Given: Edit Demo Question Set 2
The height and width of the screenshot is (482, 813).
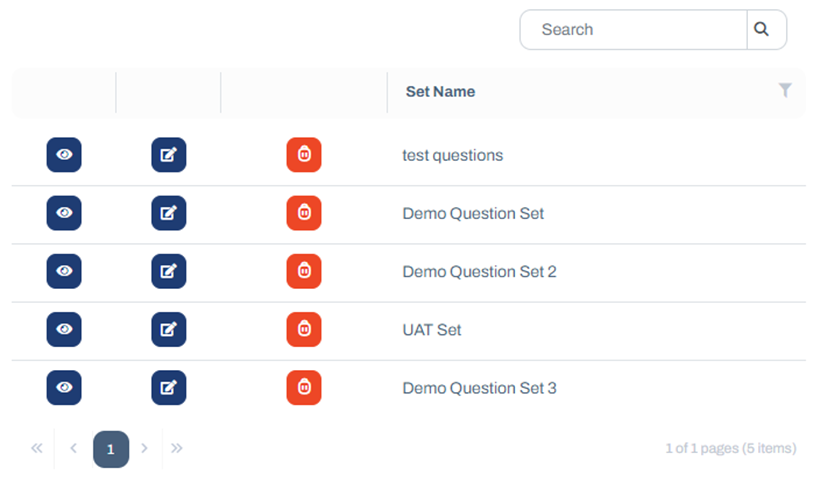Looking at the screenshot, I should point(169,271).
